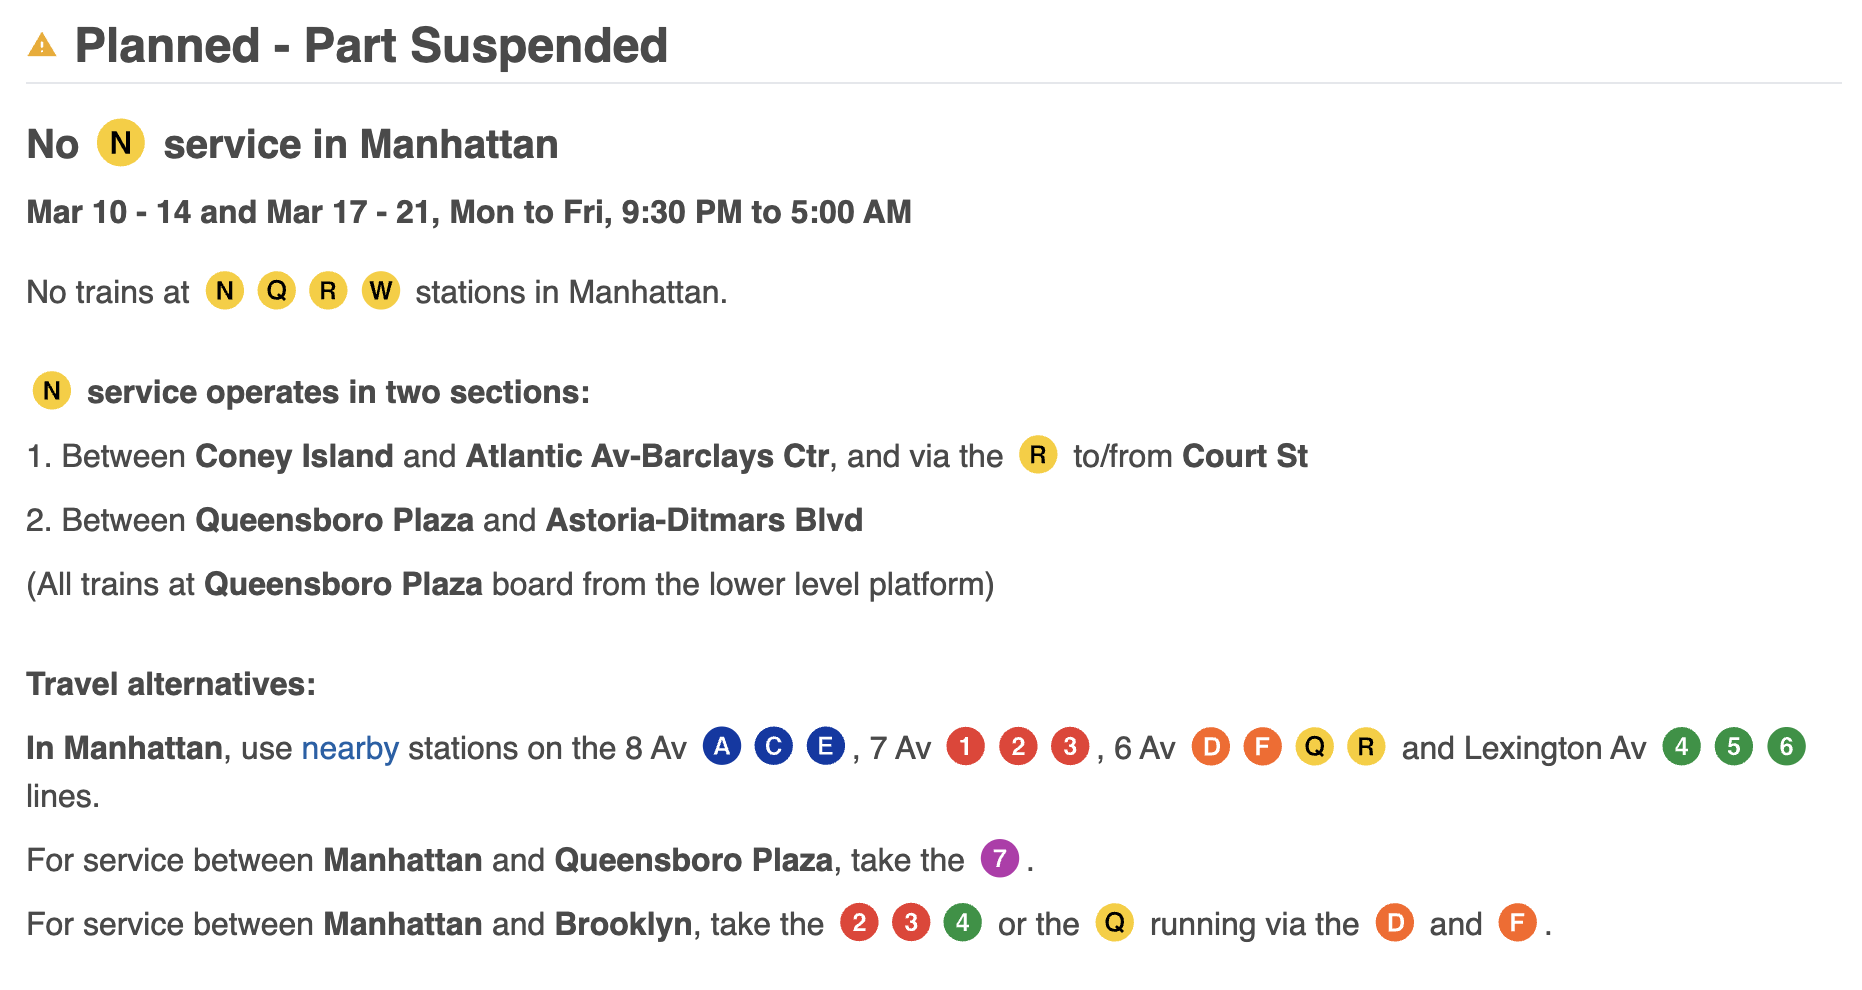Click the orange F bullet in last line
The width and height of the screenshot is (1862, 990).
tap(1516, 922)
